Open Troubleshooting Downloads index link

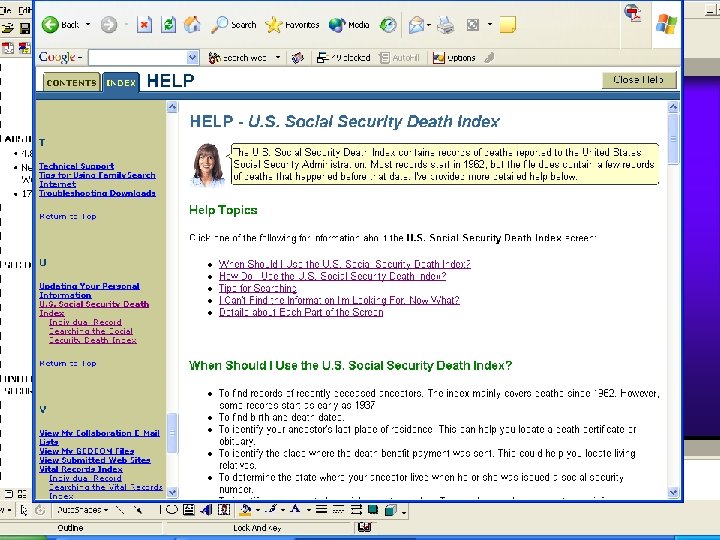97,193
